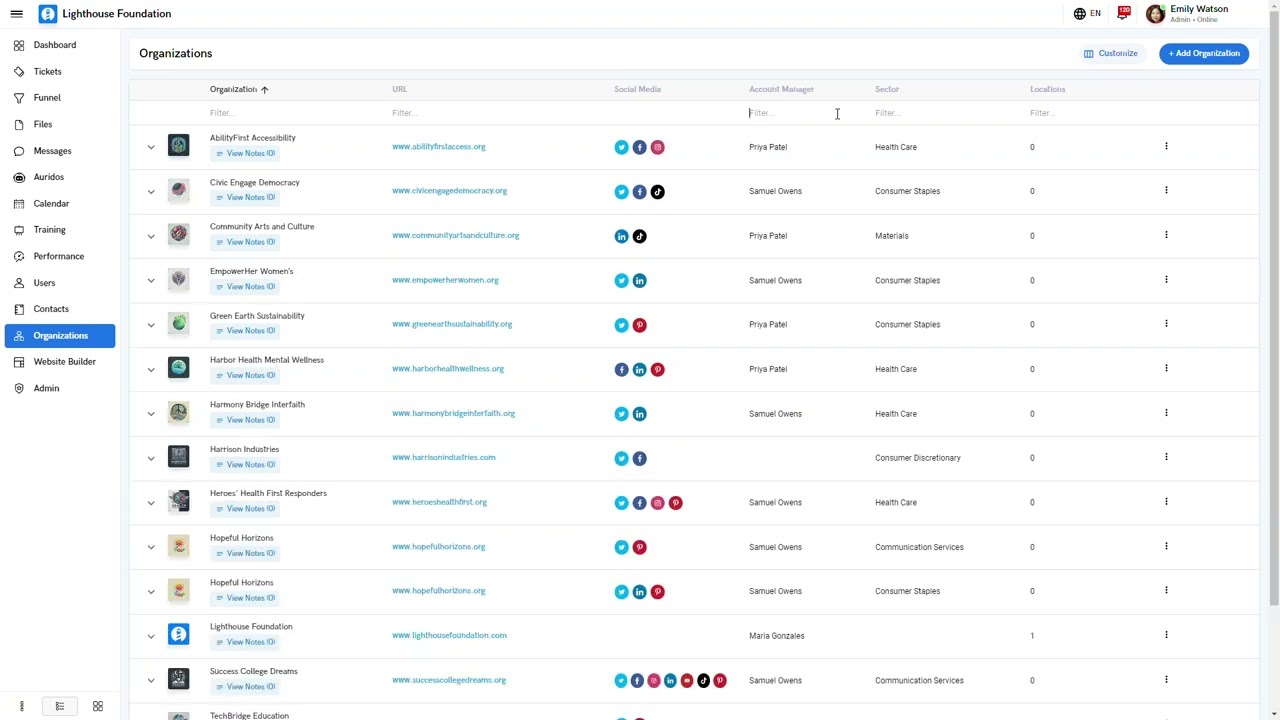
Task: Open Civic Engage Democracy TikTok icon
Action: pyautogui.click(x=657, y=192)
